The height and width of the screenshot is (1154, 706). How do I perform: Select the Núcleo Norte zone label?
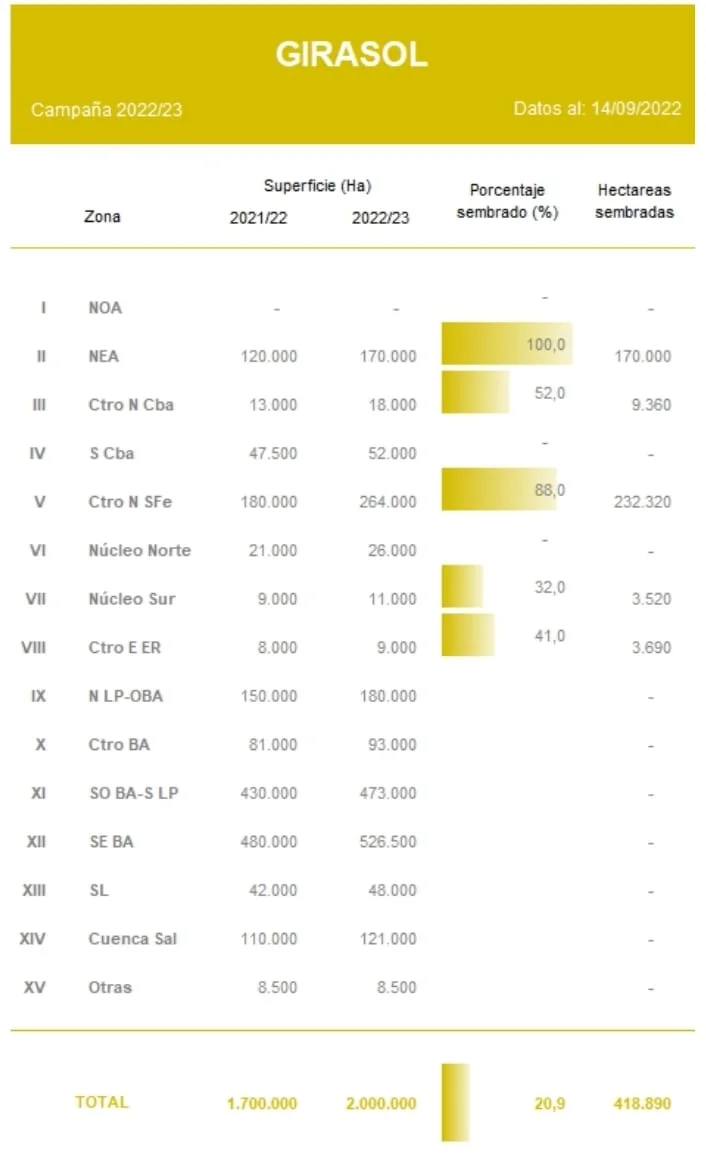pos(140,551)
